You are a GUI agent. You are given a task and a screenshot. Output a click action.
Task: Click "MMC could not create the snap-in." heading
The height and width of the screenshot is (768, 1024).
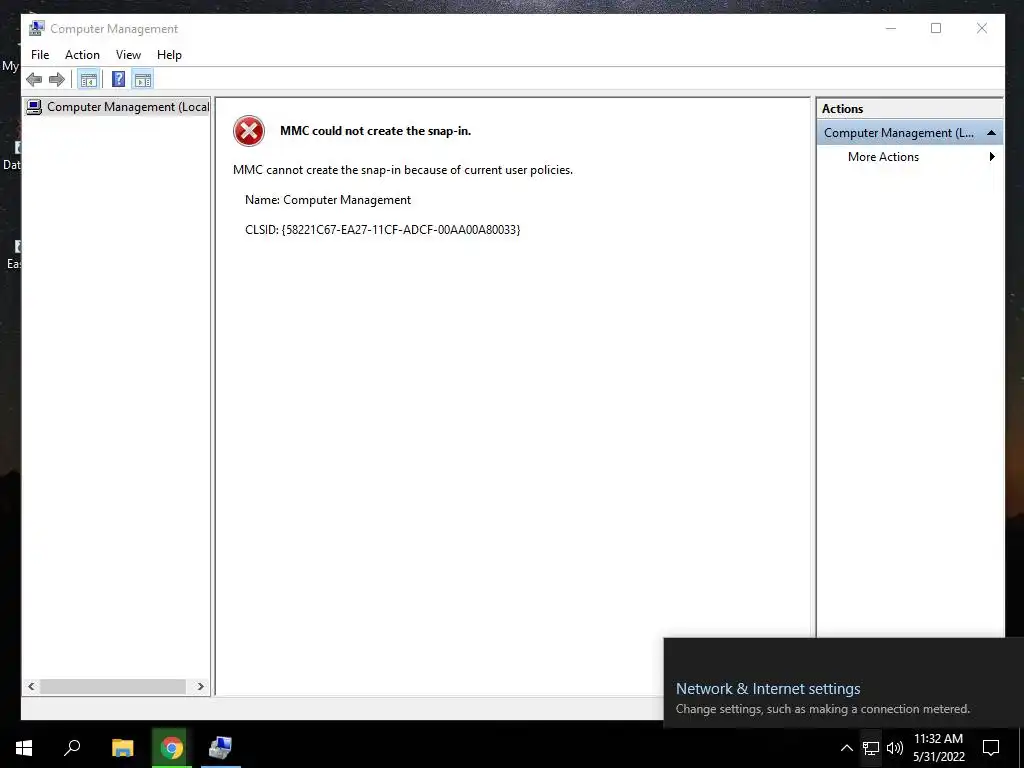pos(376,131)
